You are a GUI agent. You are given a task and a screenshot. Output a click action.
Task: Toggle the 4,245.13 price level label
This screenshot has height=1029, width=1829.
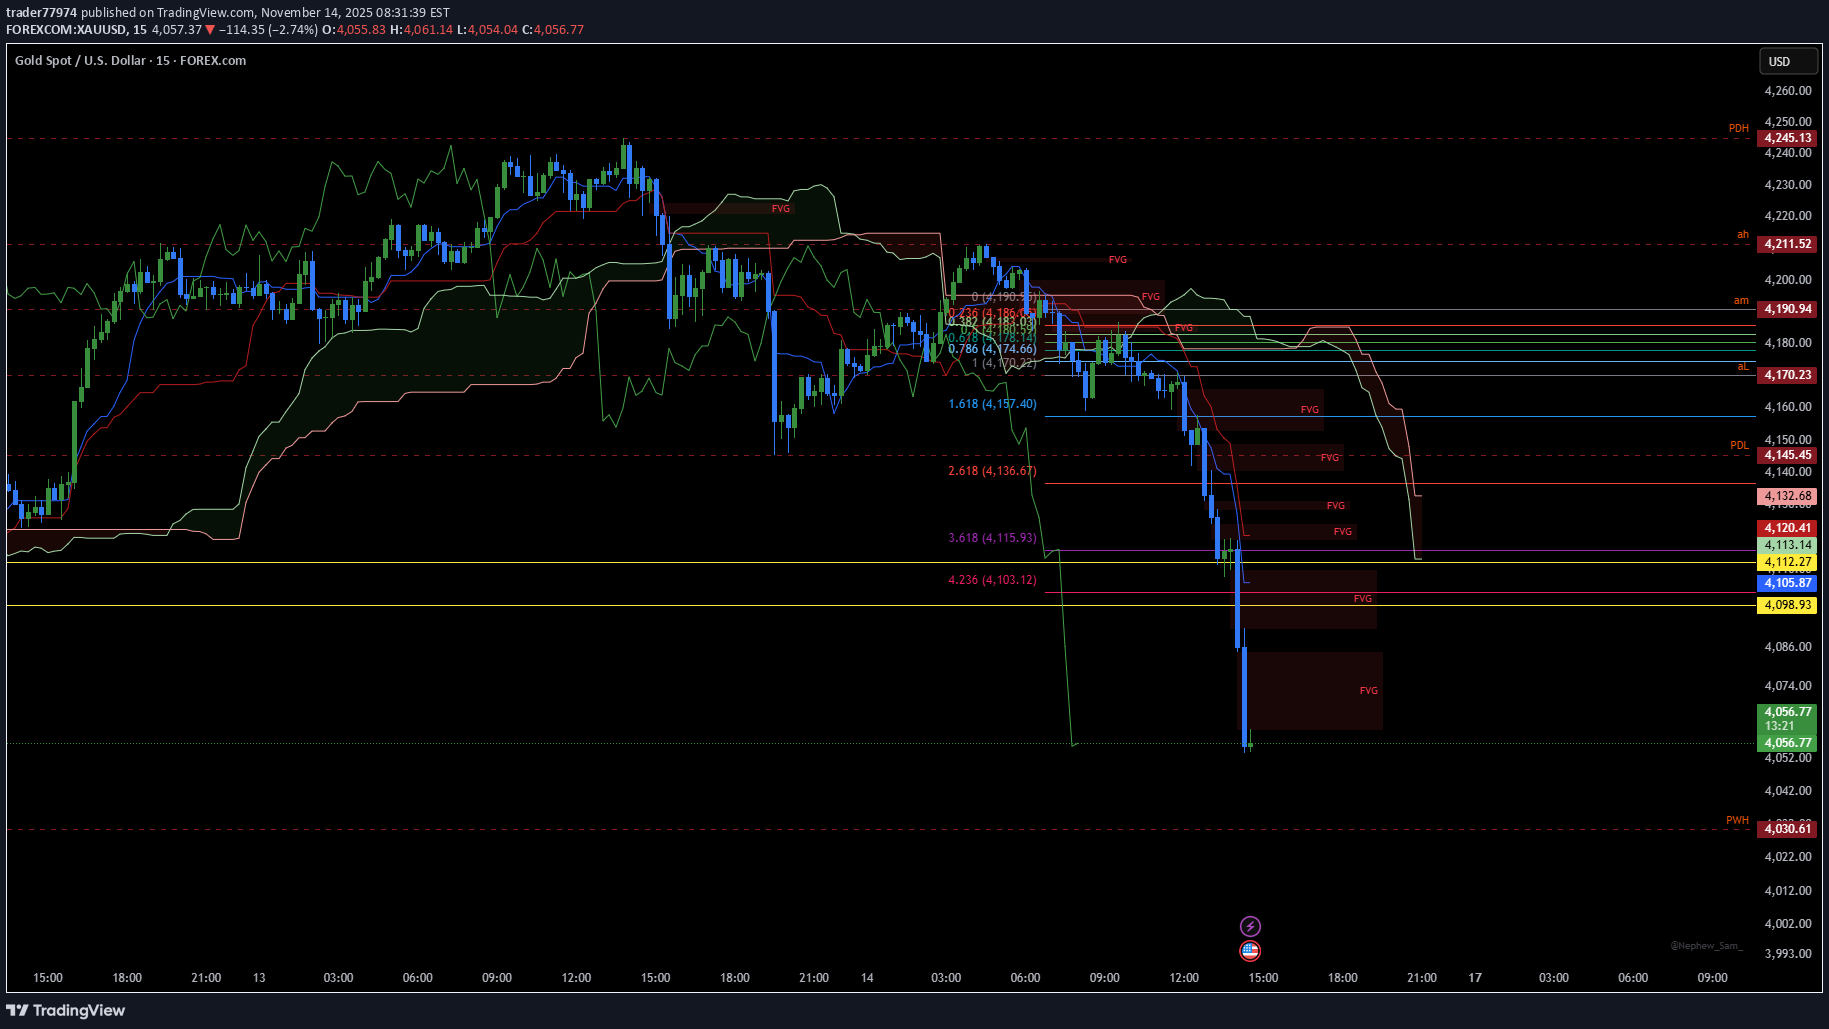[x=1786, y=138]
